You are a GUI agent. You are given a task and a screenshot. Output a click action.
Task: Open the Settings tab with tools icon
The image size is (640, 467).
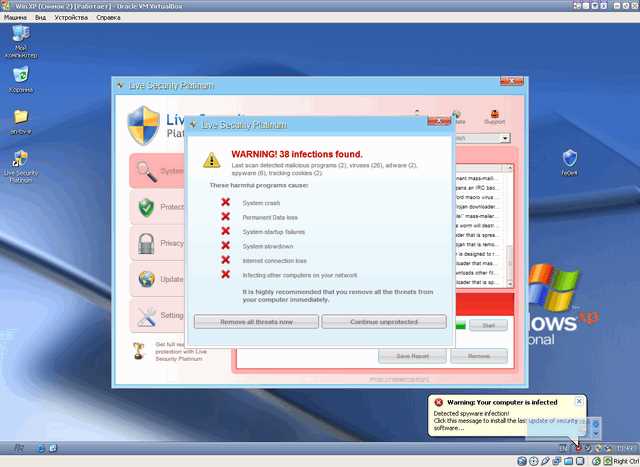coord(158,316)
